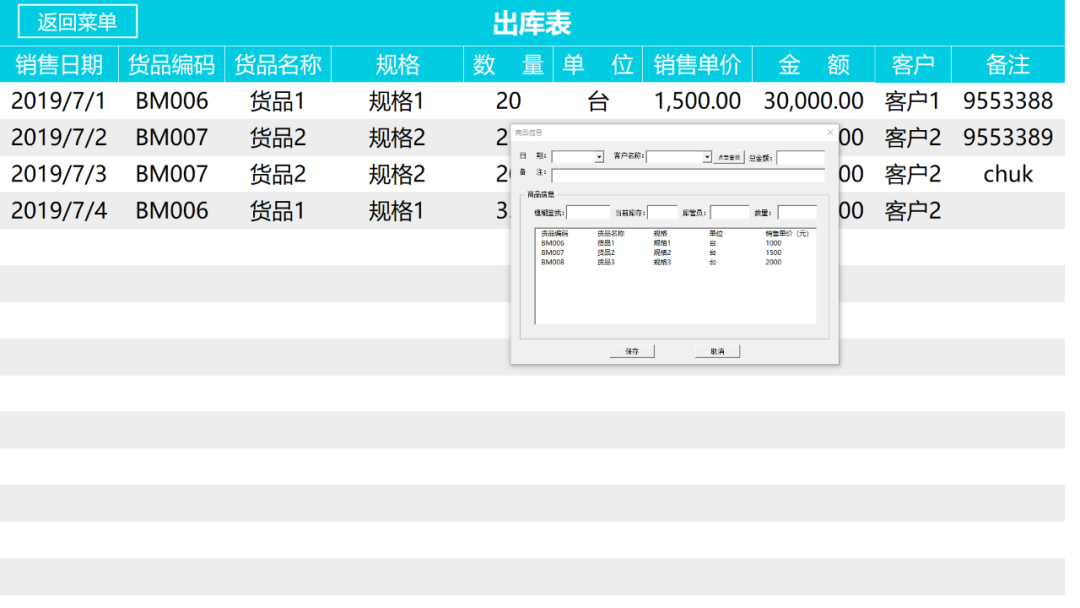The height and width of the screenshot is (608, 1080).
Task: Click the button next to 客户名称 dropdown
Action: pyautogui.click(x=729, y=158)
